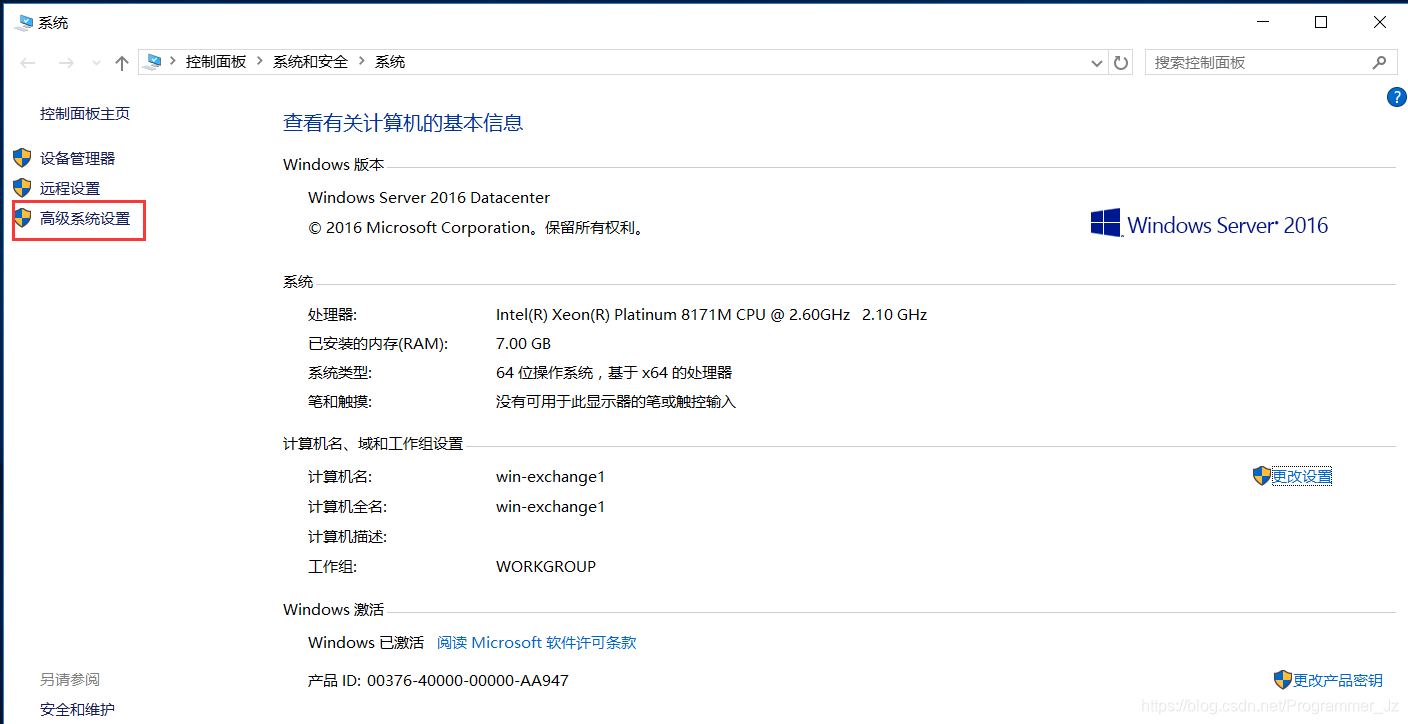The width and height of the screenshot is (1408, 724).
Task: Click full name value next to 计算机全名:
Action: (550, 506)
